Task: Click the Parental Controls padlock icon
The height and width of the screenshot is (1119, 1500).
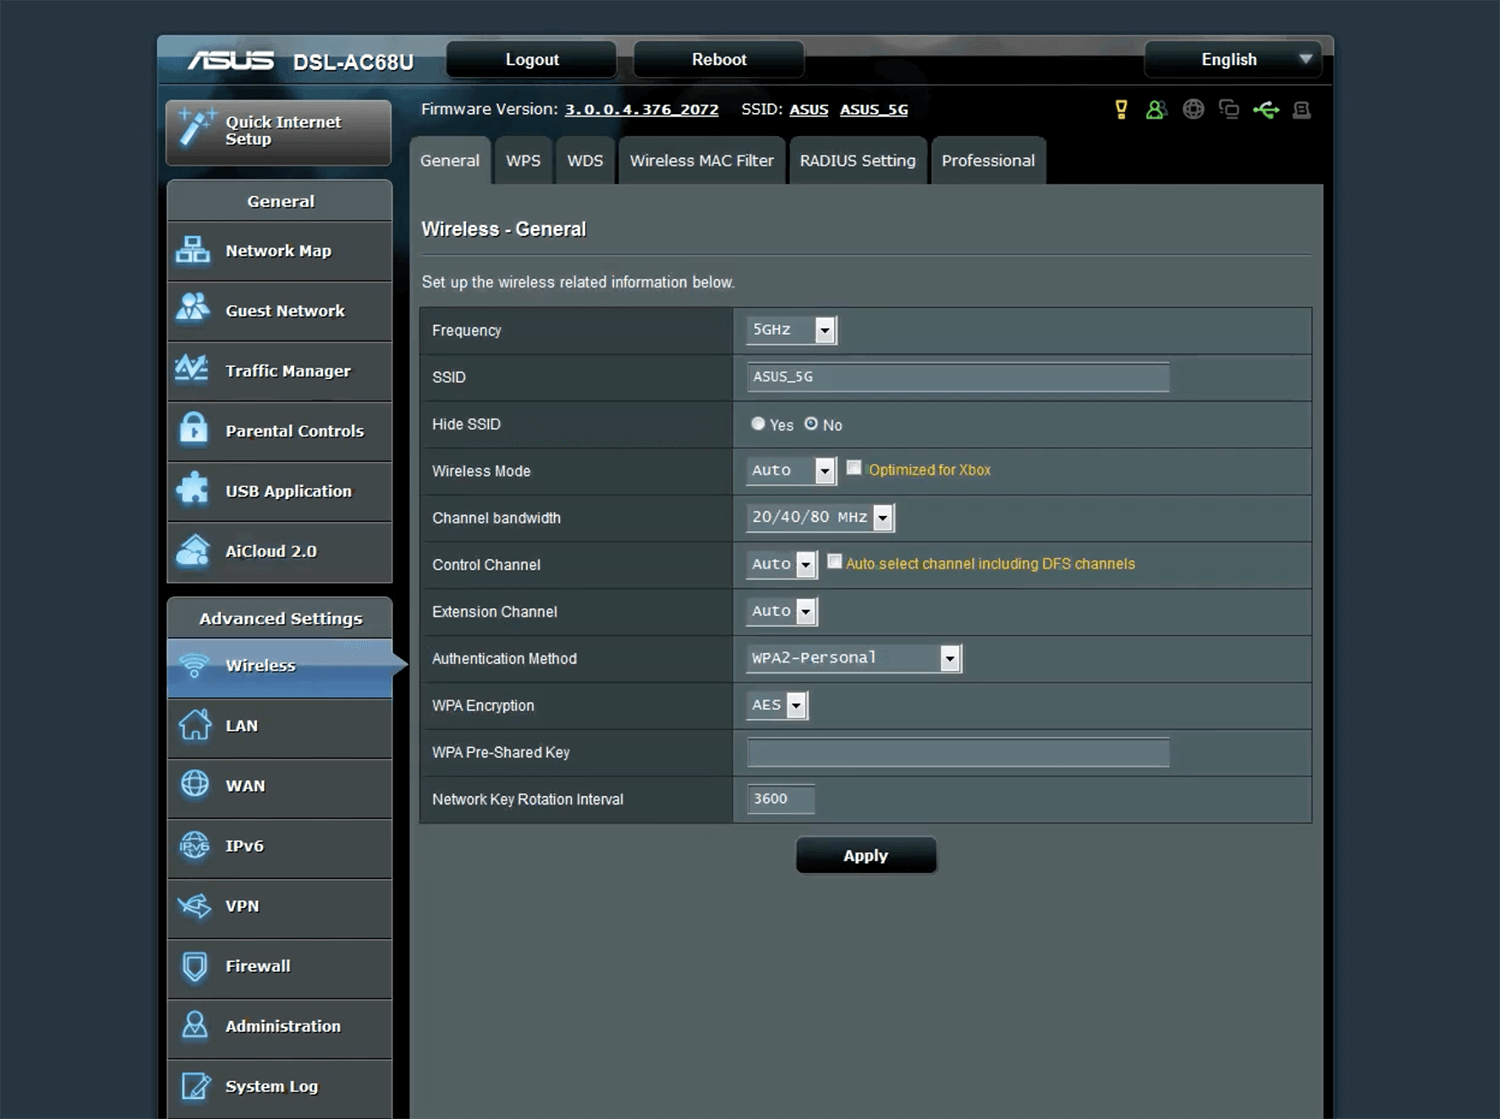Action: tap(193, 430)
